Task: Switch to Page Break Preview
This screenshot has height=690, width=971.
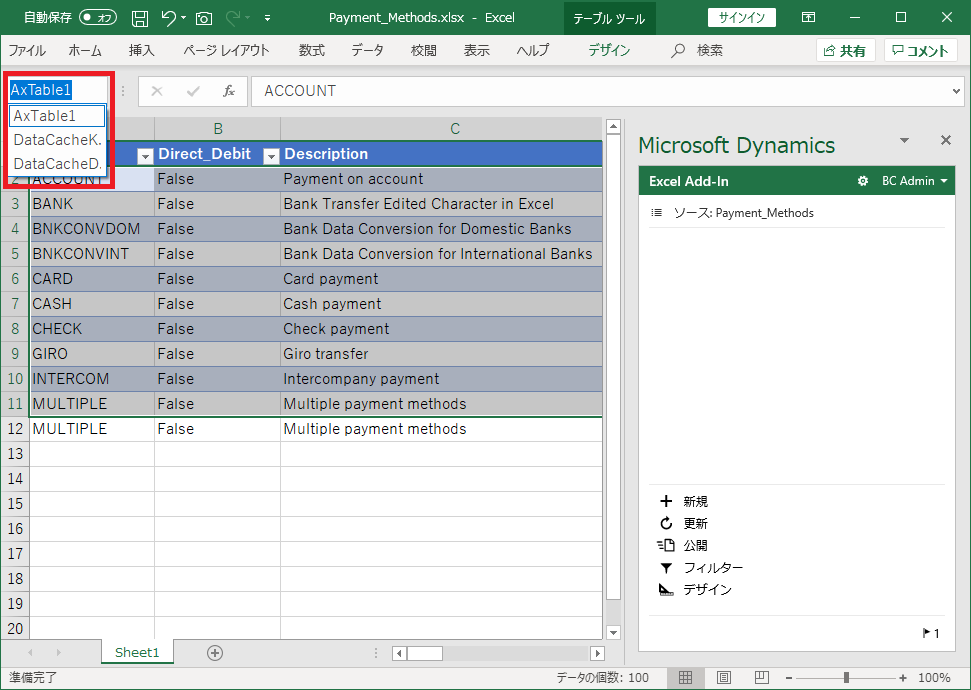Action: pos(762,678)
